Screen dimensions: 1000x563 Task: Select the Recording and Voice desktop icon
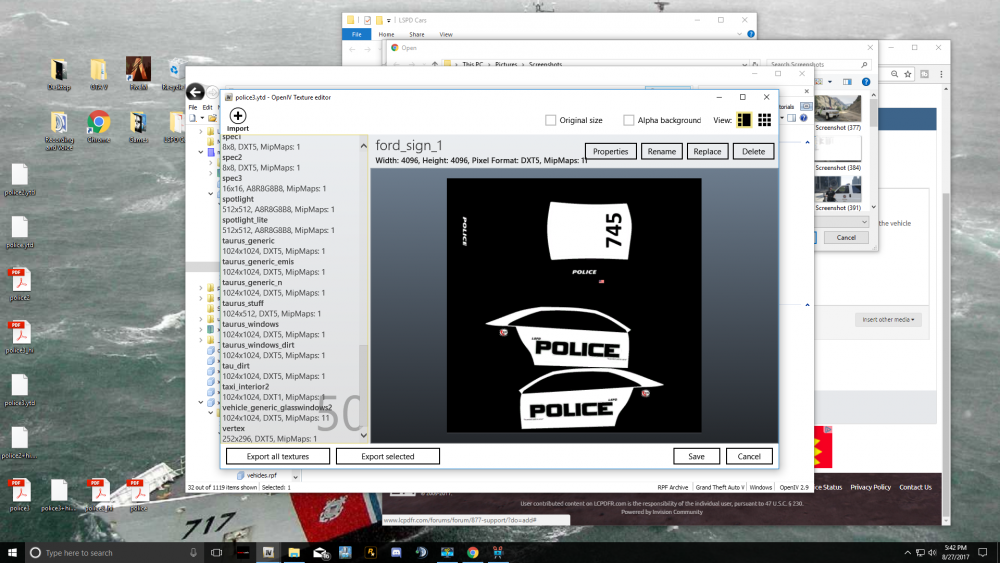click(x=59, y=131)
